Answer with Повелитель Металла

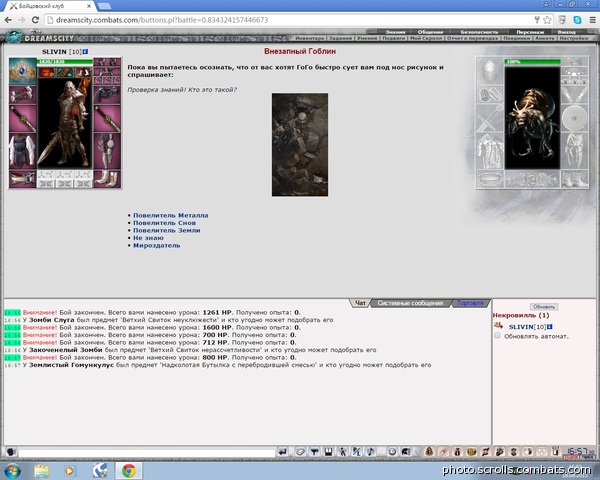point(171,216)
